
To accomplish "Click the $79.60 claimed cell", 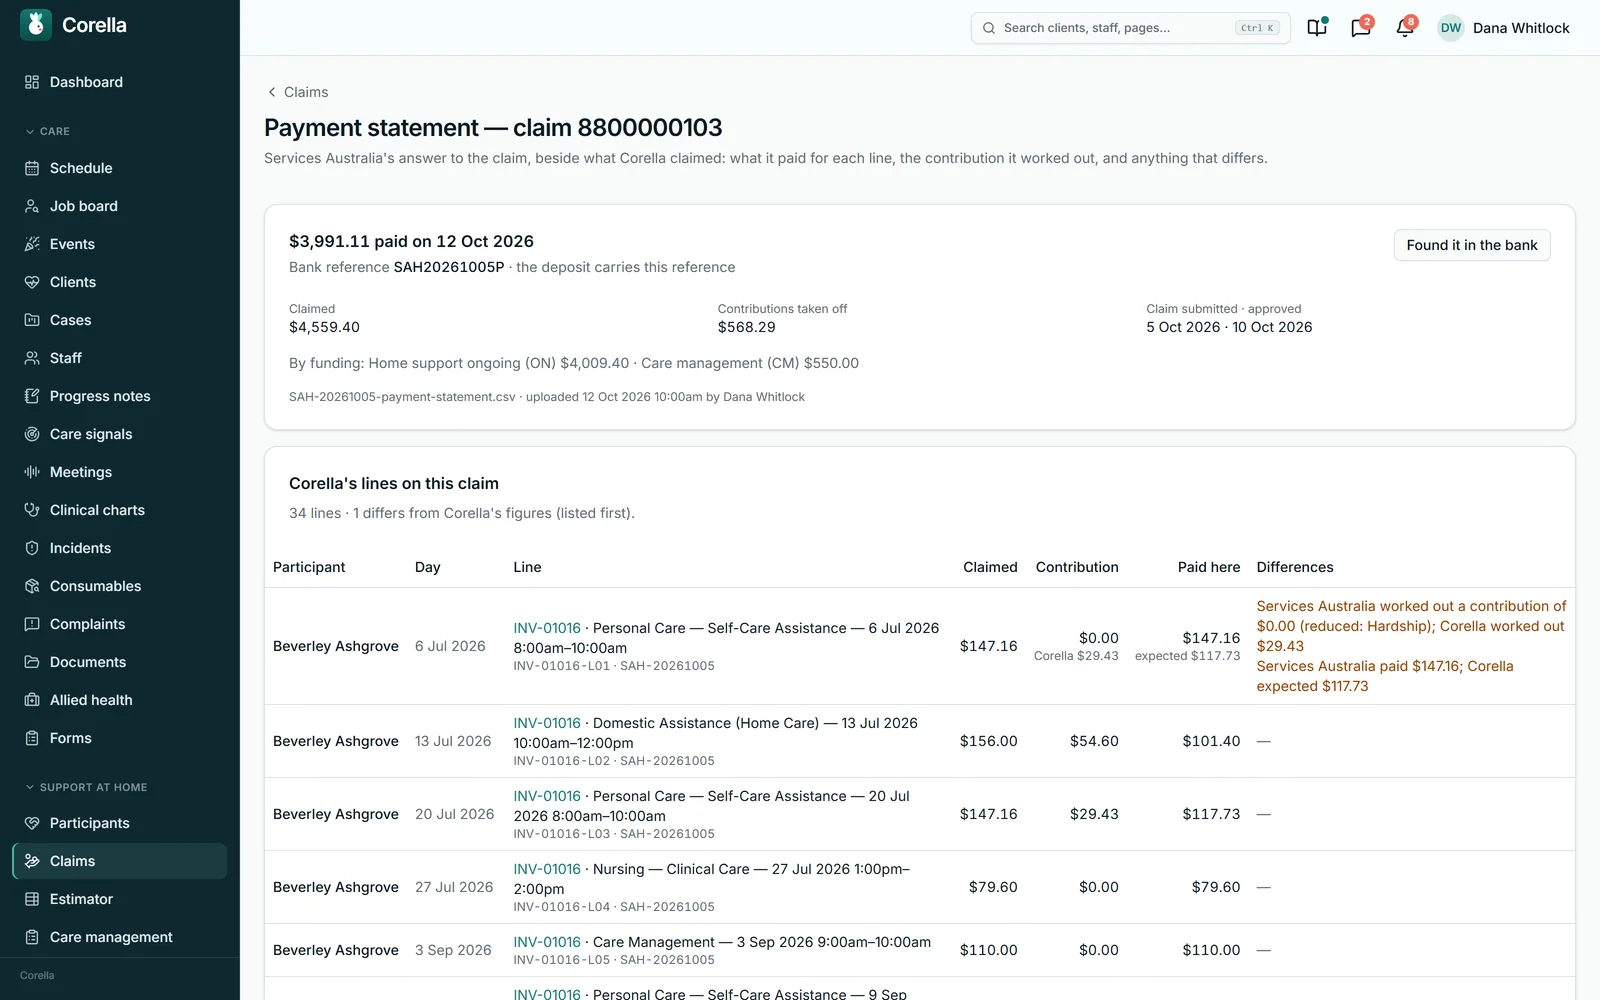I will [993, 887].
